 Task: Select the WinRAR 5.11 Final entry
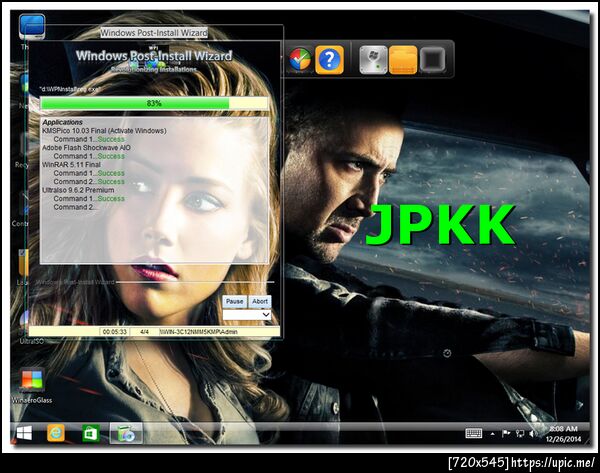tap(72, 165)
